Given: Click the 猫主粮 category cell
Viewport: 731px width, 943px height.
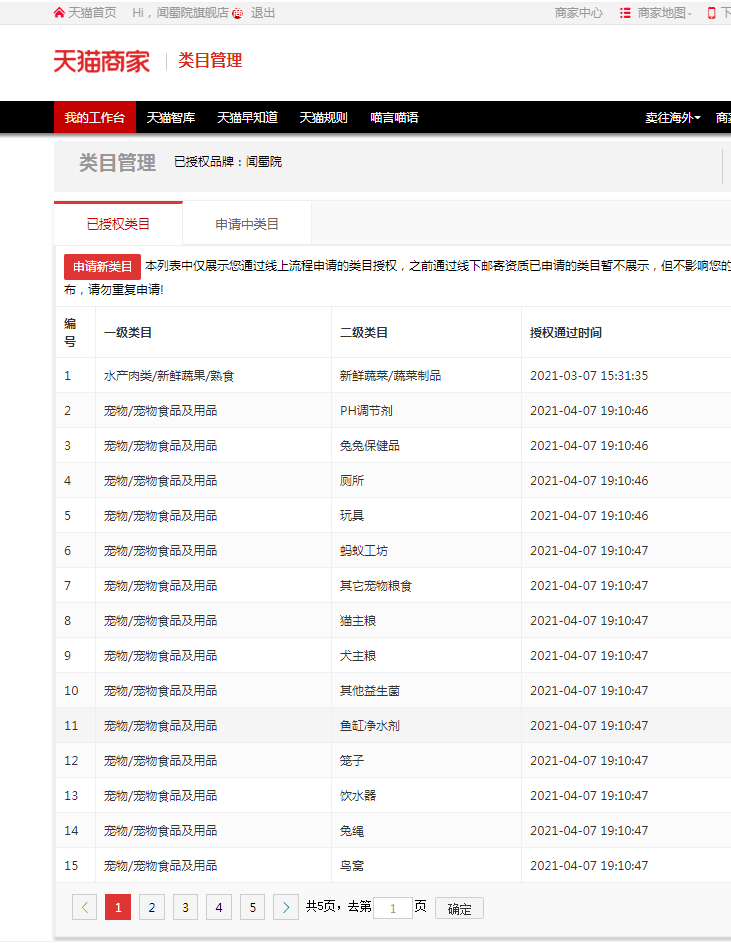Looking at the screenshot, I should point(357,620).
